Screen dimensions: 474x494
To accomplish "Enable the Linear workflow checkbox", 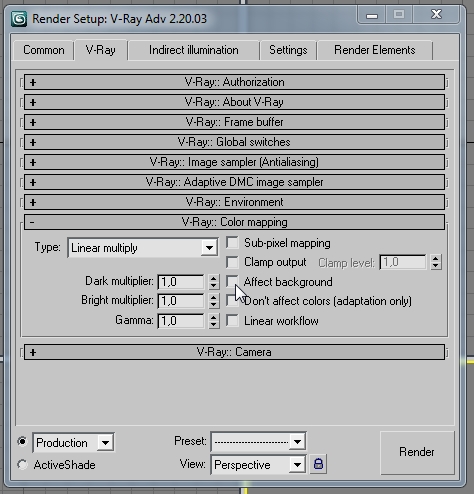I will tap(232, 321).
